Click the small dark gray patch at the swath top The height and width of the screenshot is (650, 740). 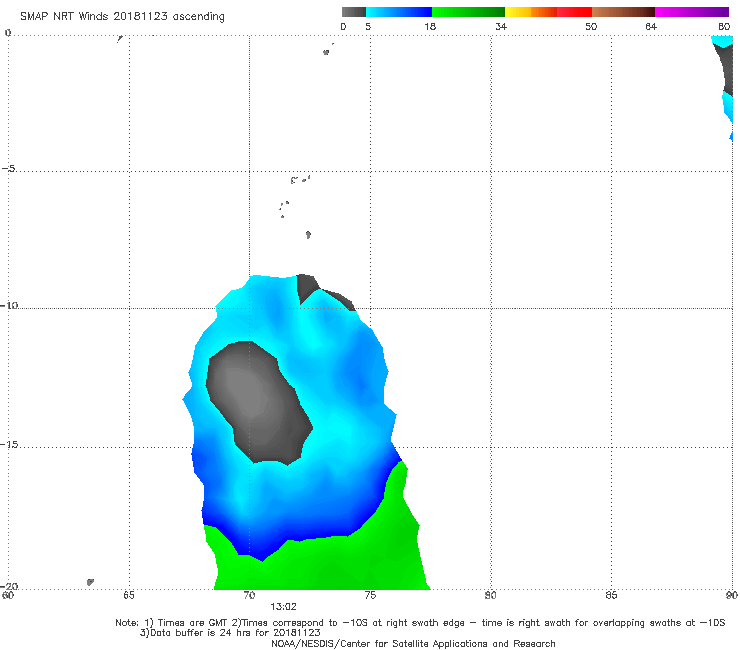(307, 287)
